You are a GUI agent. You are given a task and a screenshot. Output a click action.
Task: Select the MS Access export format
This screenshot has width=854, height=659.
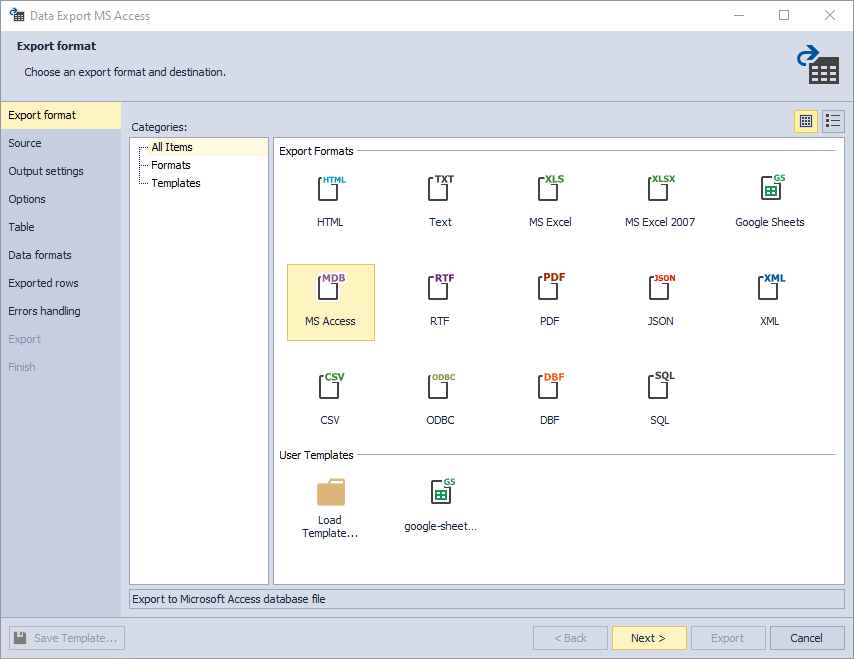pyautogui.click(x=330, y=300)
